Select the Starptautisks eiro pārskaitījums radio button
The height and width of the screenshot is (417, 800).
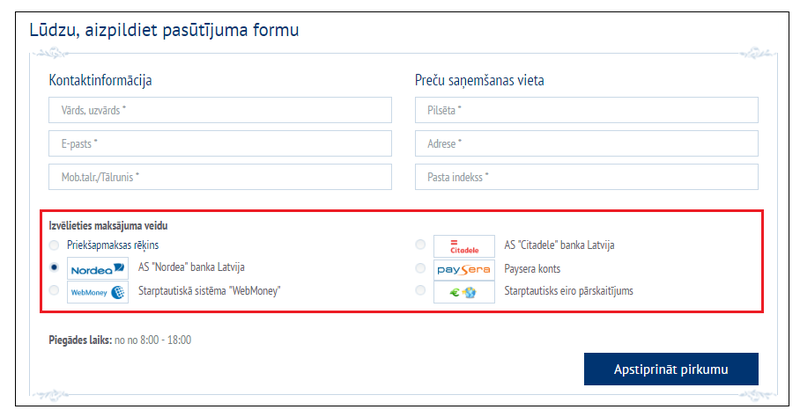click(x=421, y=292)
